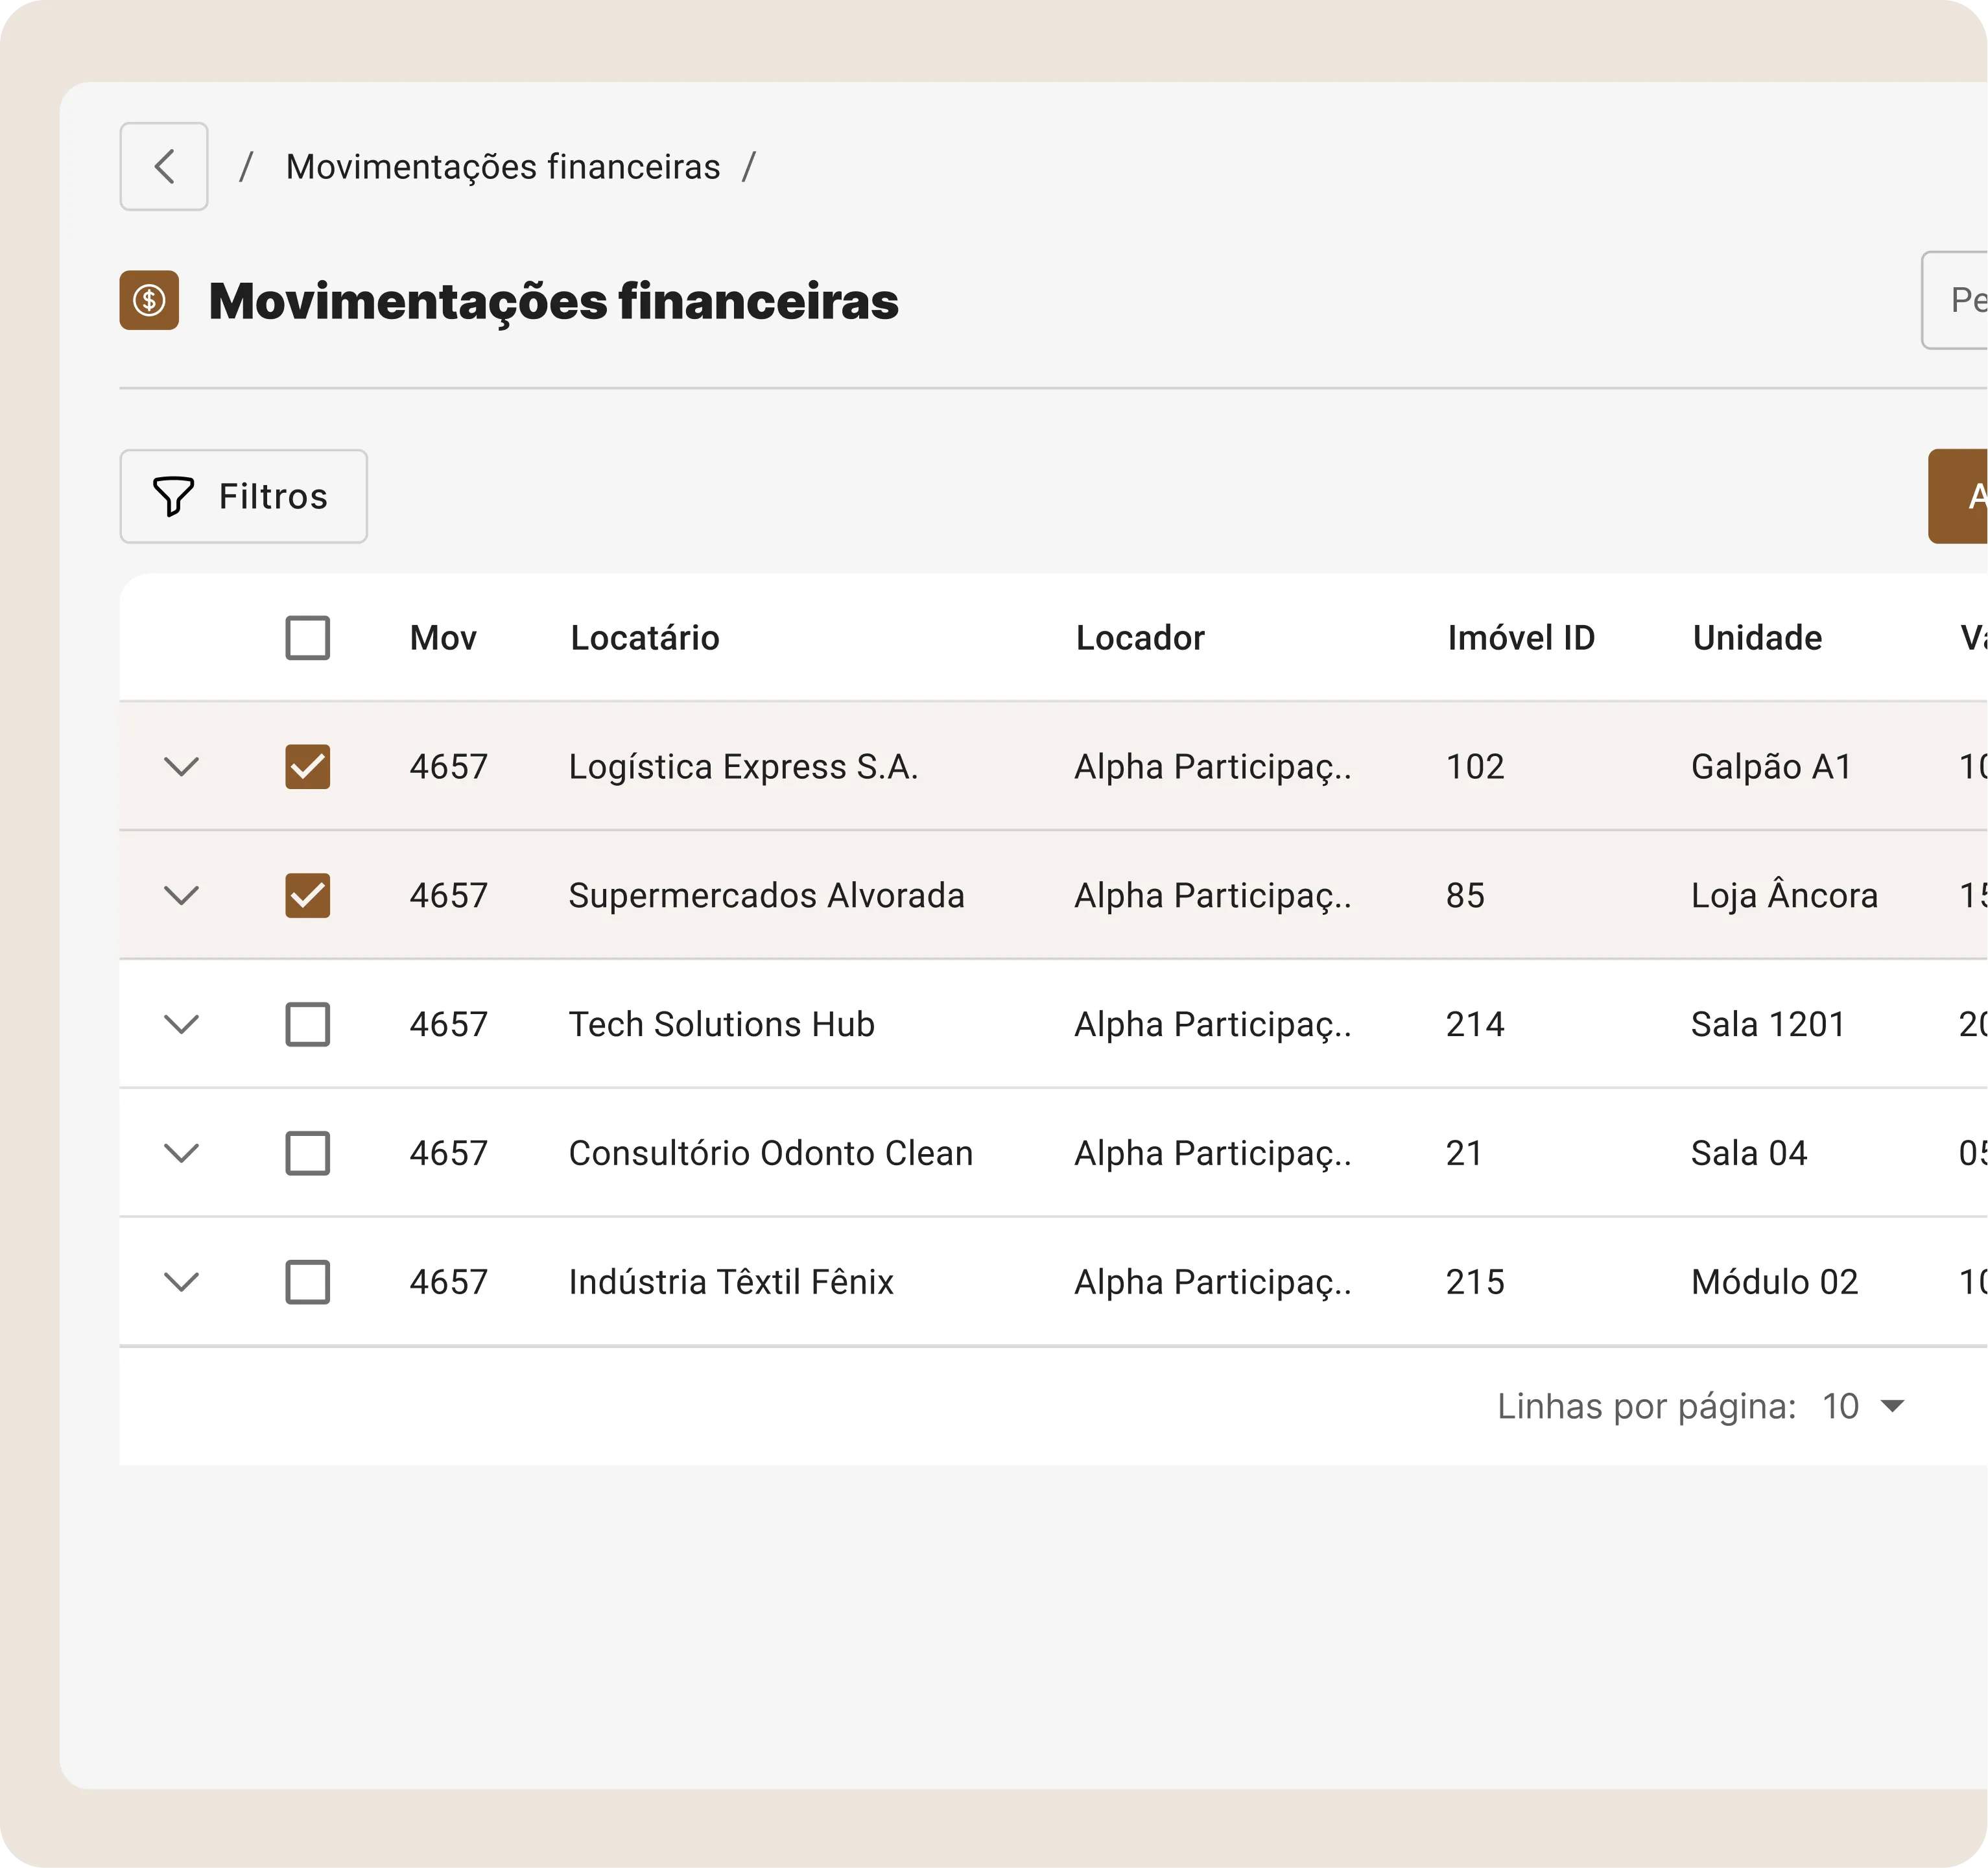Click the funnel filter icon
The image size is (1988, 1868).
click(x=173, y=496)
